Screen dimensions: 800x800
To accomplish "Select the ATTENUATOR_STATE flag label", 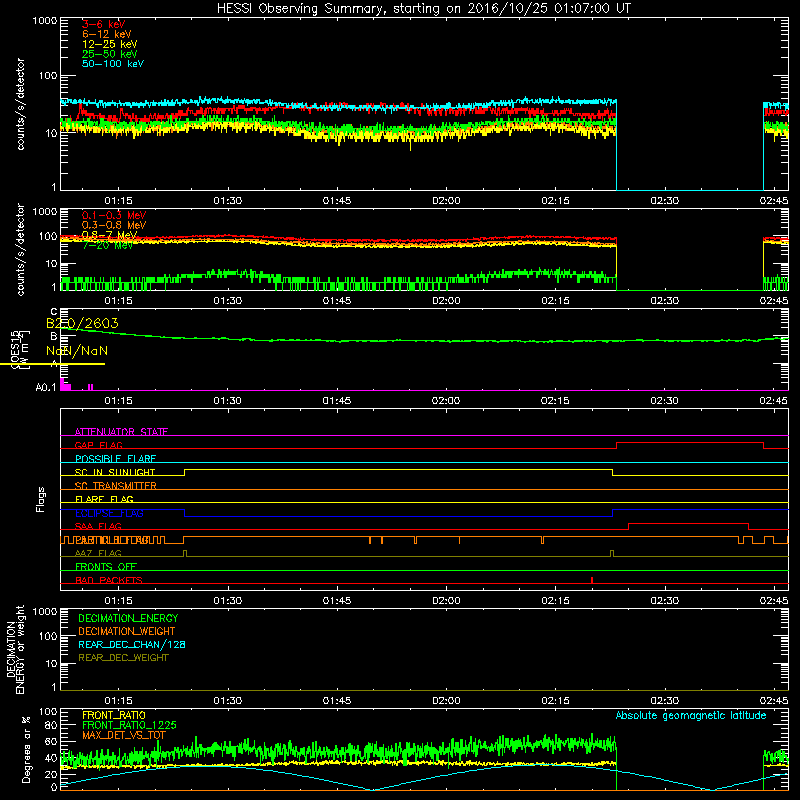I will [121, 432].
